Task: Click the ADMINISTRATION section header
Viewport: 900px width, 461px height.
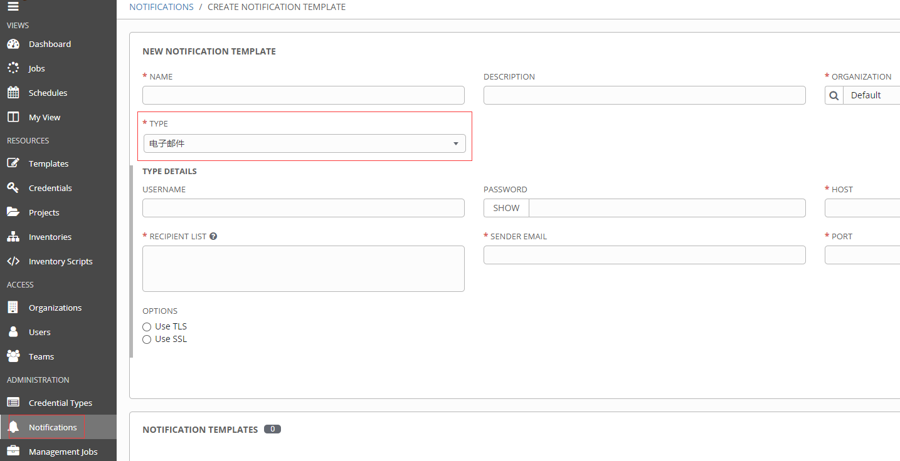Action: click(x=38, y=380)
